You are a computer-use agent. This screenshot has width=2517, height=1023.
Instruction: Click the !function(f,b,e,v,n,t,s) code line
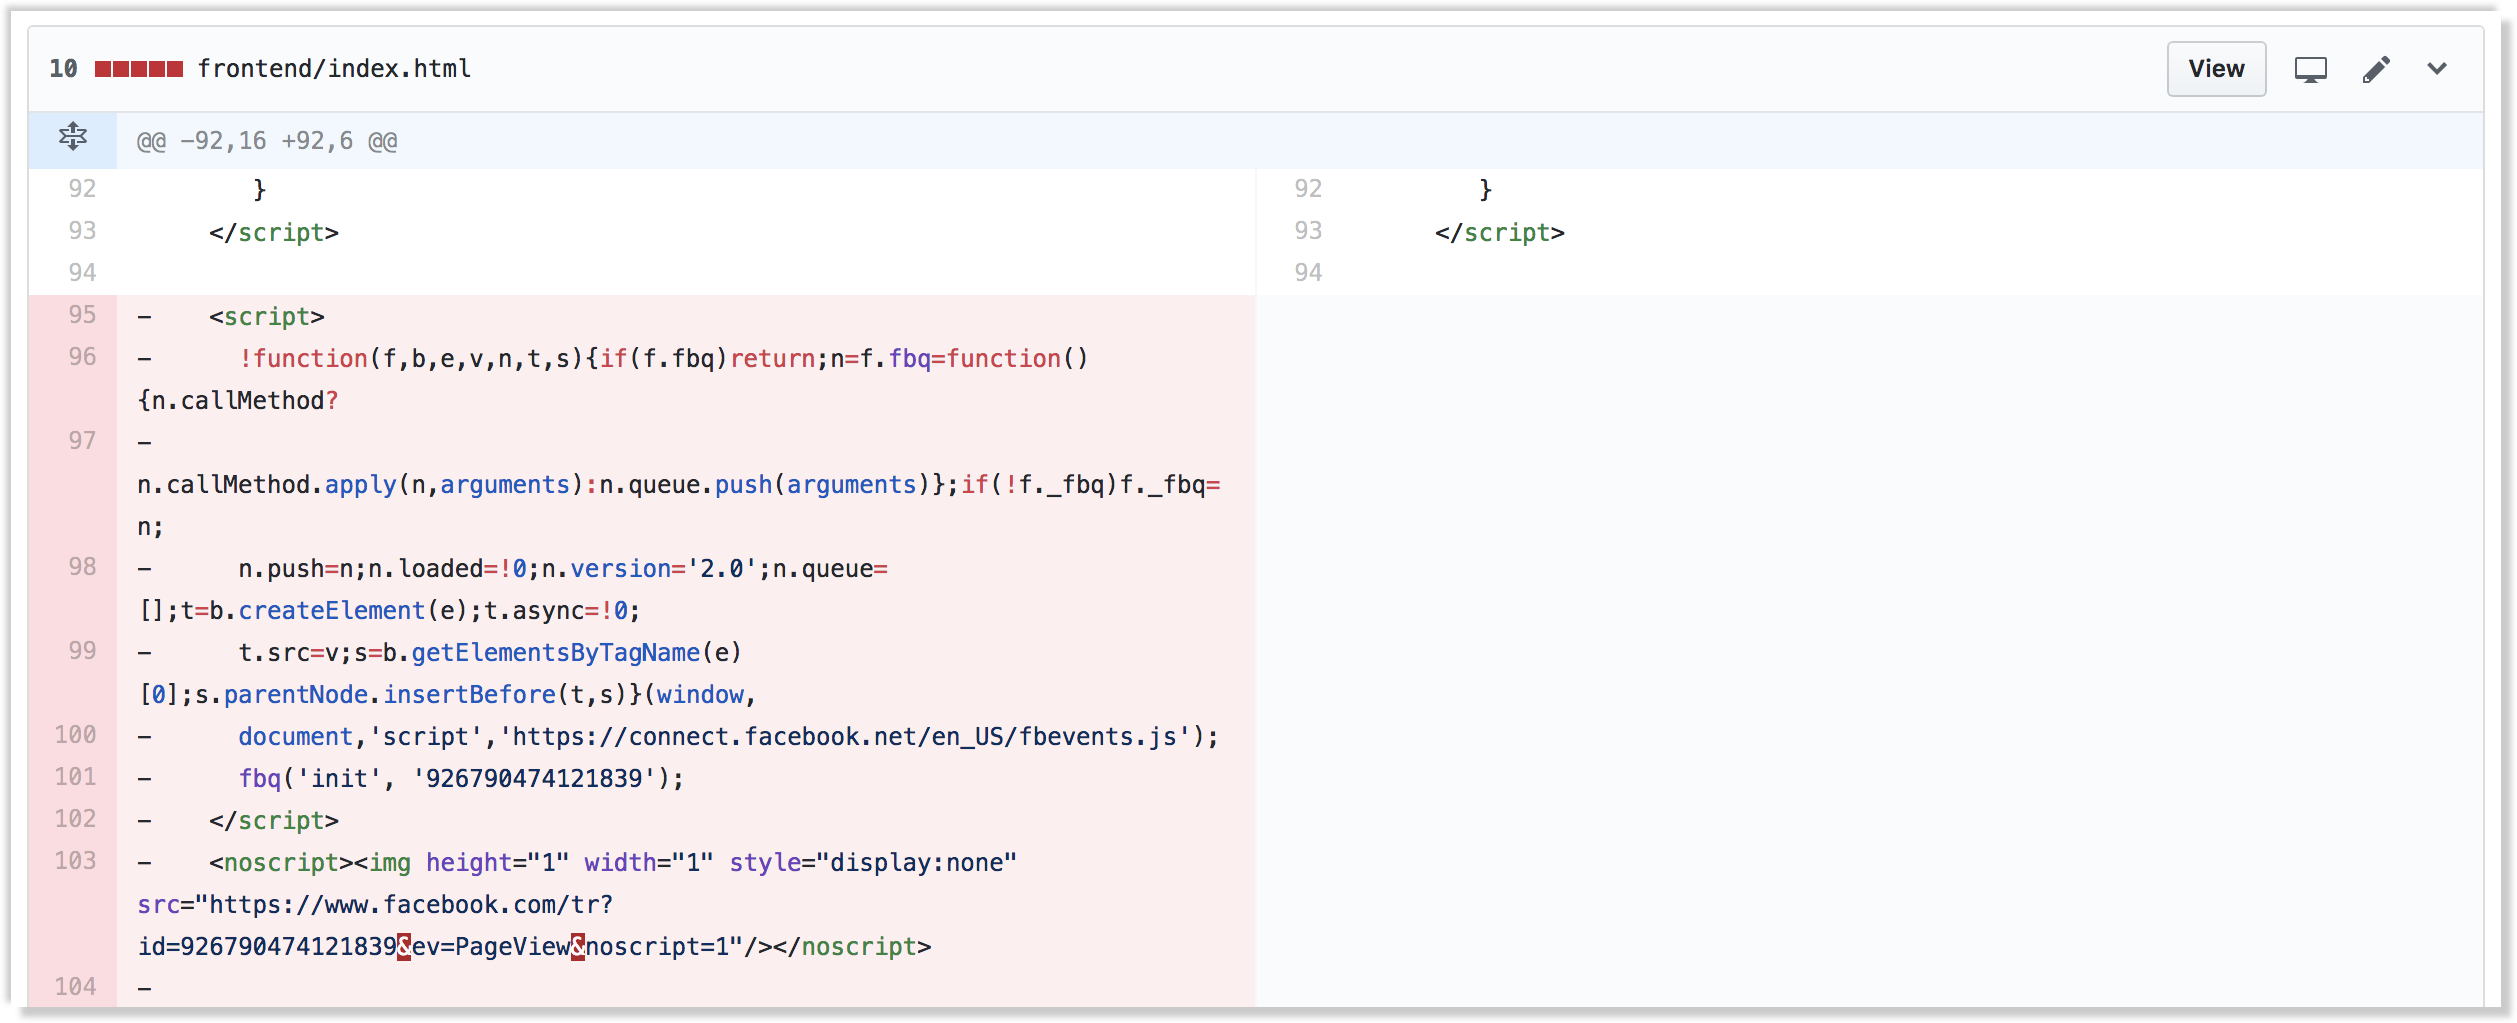pos(663,359)
